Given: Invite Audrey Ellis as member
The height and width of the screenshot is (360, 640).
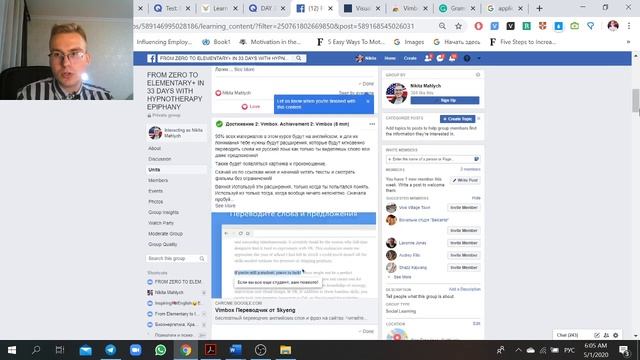Looking at the screenshot, I should (x=464, y=255).
